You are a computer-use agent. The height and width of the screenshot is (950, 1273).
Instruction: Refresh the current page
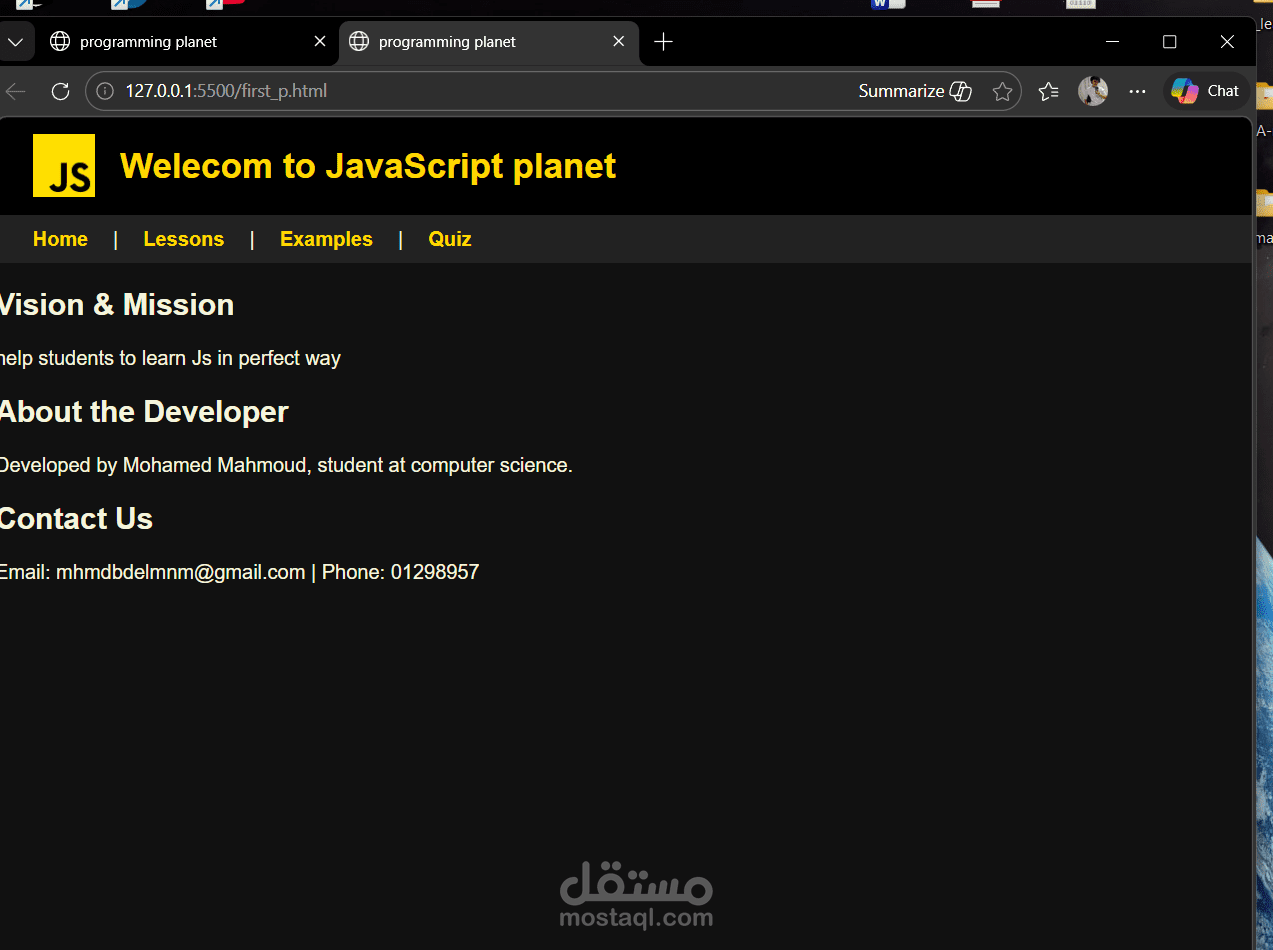60,90
